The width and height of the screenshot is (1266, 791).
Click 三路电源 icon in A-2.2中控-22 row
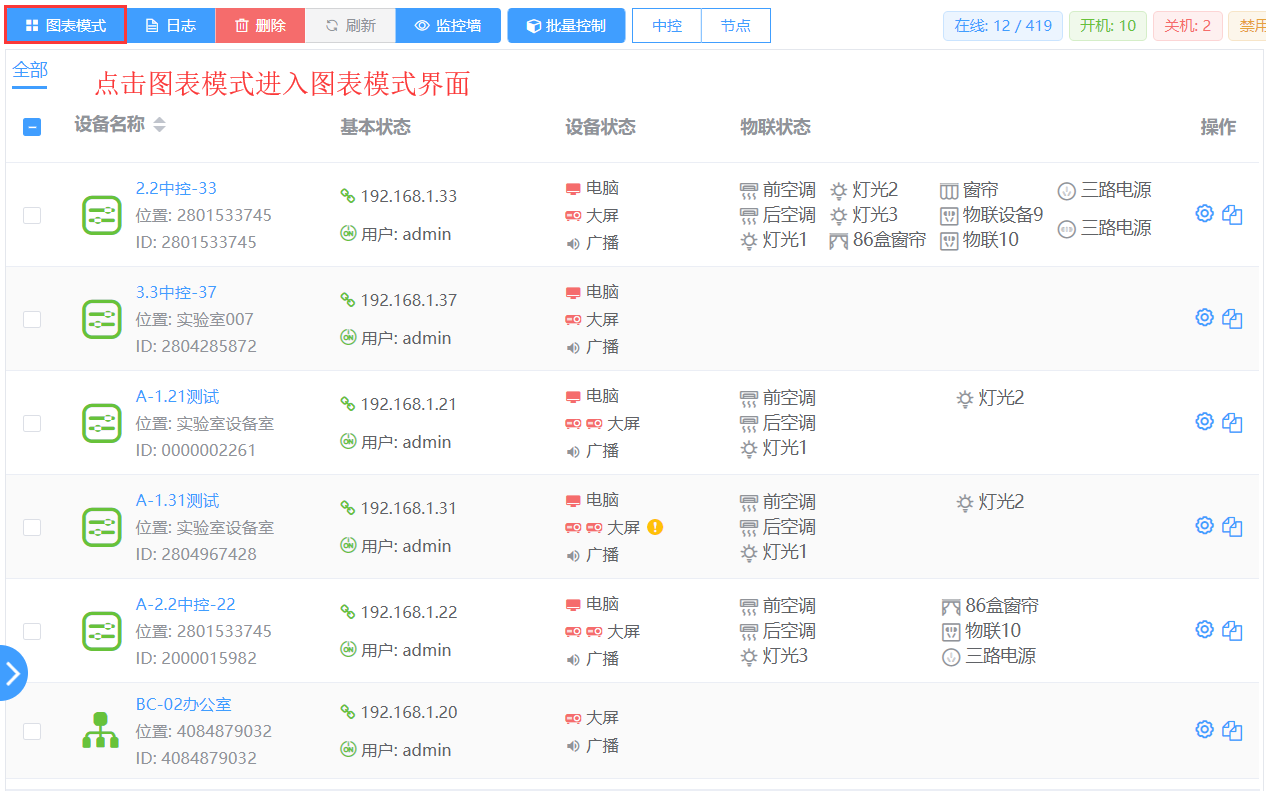951,657
